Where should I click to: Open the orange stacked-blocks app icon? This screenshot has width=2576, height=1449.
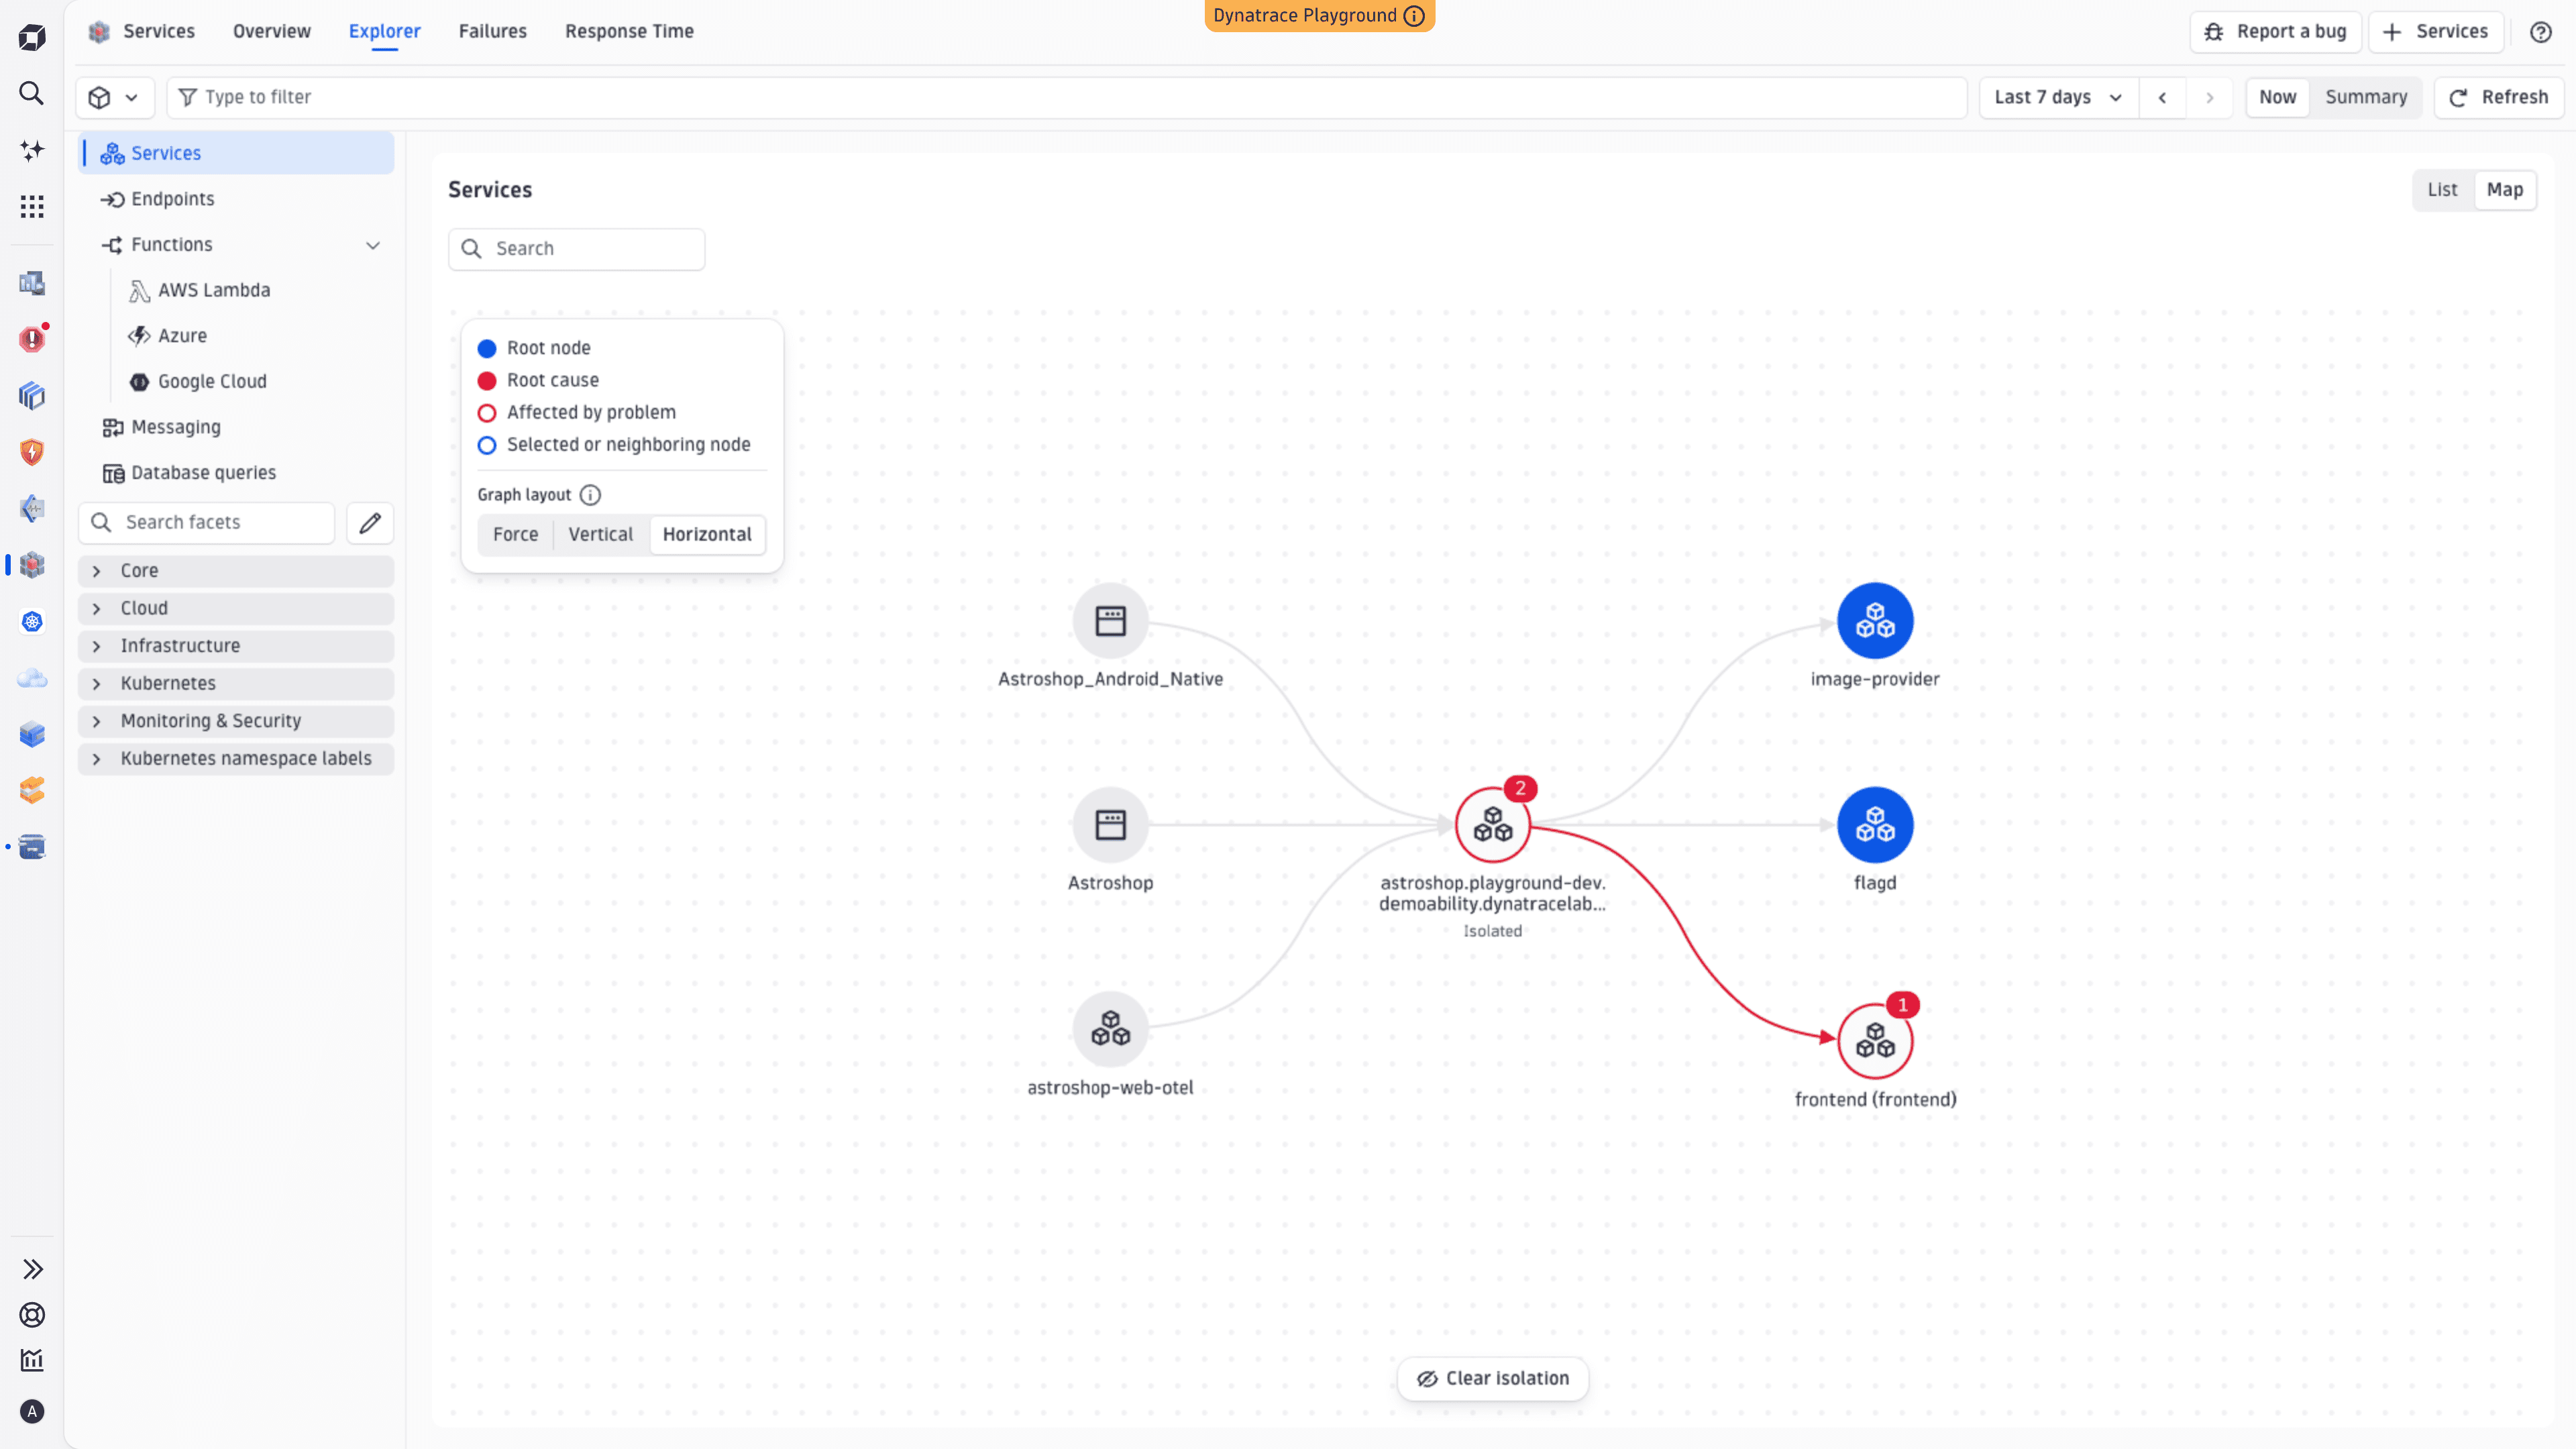(32, 791)
